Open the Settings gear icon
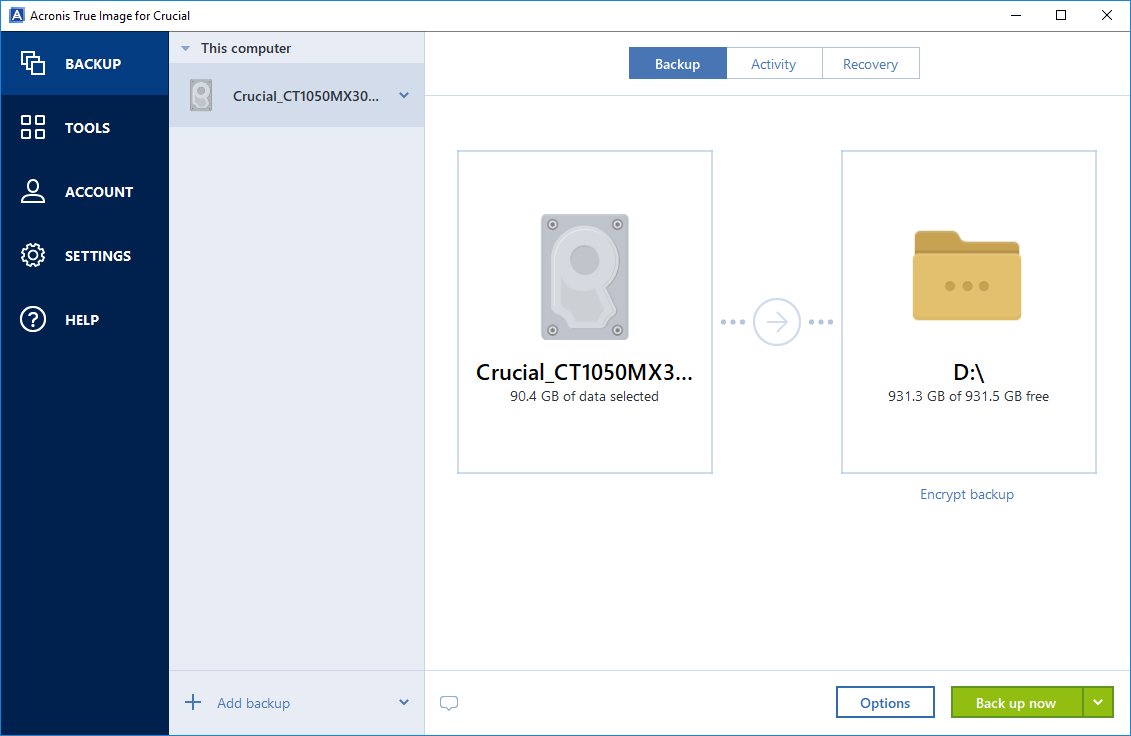Screen dimensions: 1131x736 pos(32,255)
